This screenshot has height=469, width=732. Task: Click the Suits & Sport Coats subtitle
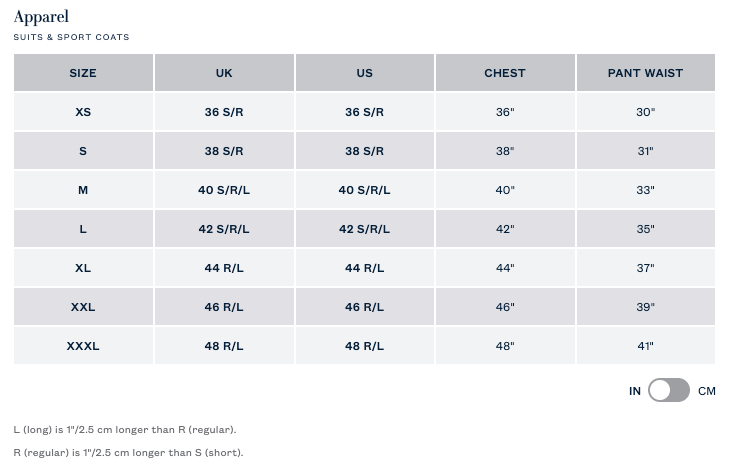pos(71,37)
